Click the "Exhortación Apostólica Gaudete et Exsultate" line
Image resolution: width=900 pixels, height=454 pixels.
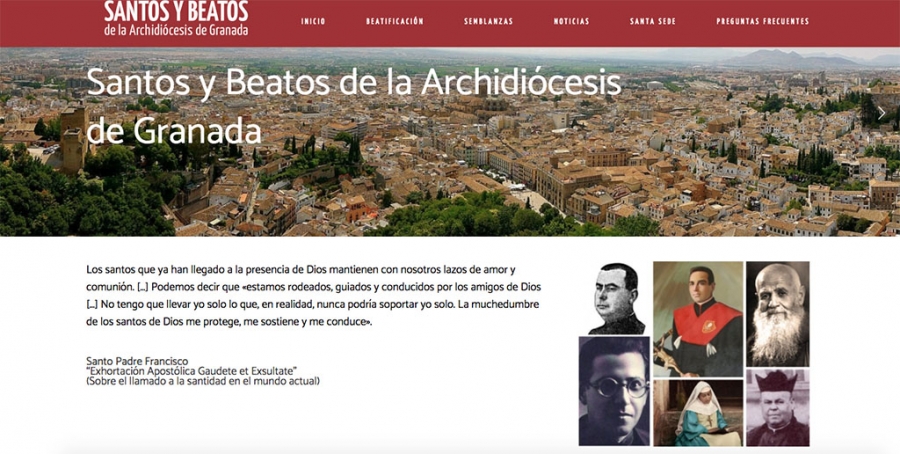[x=191, y=371]
